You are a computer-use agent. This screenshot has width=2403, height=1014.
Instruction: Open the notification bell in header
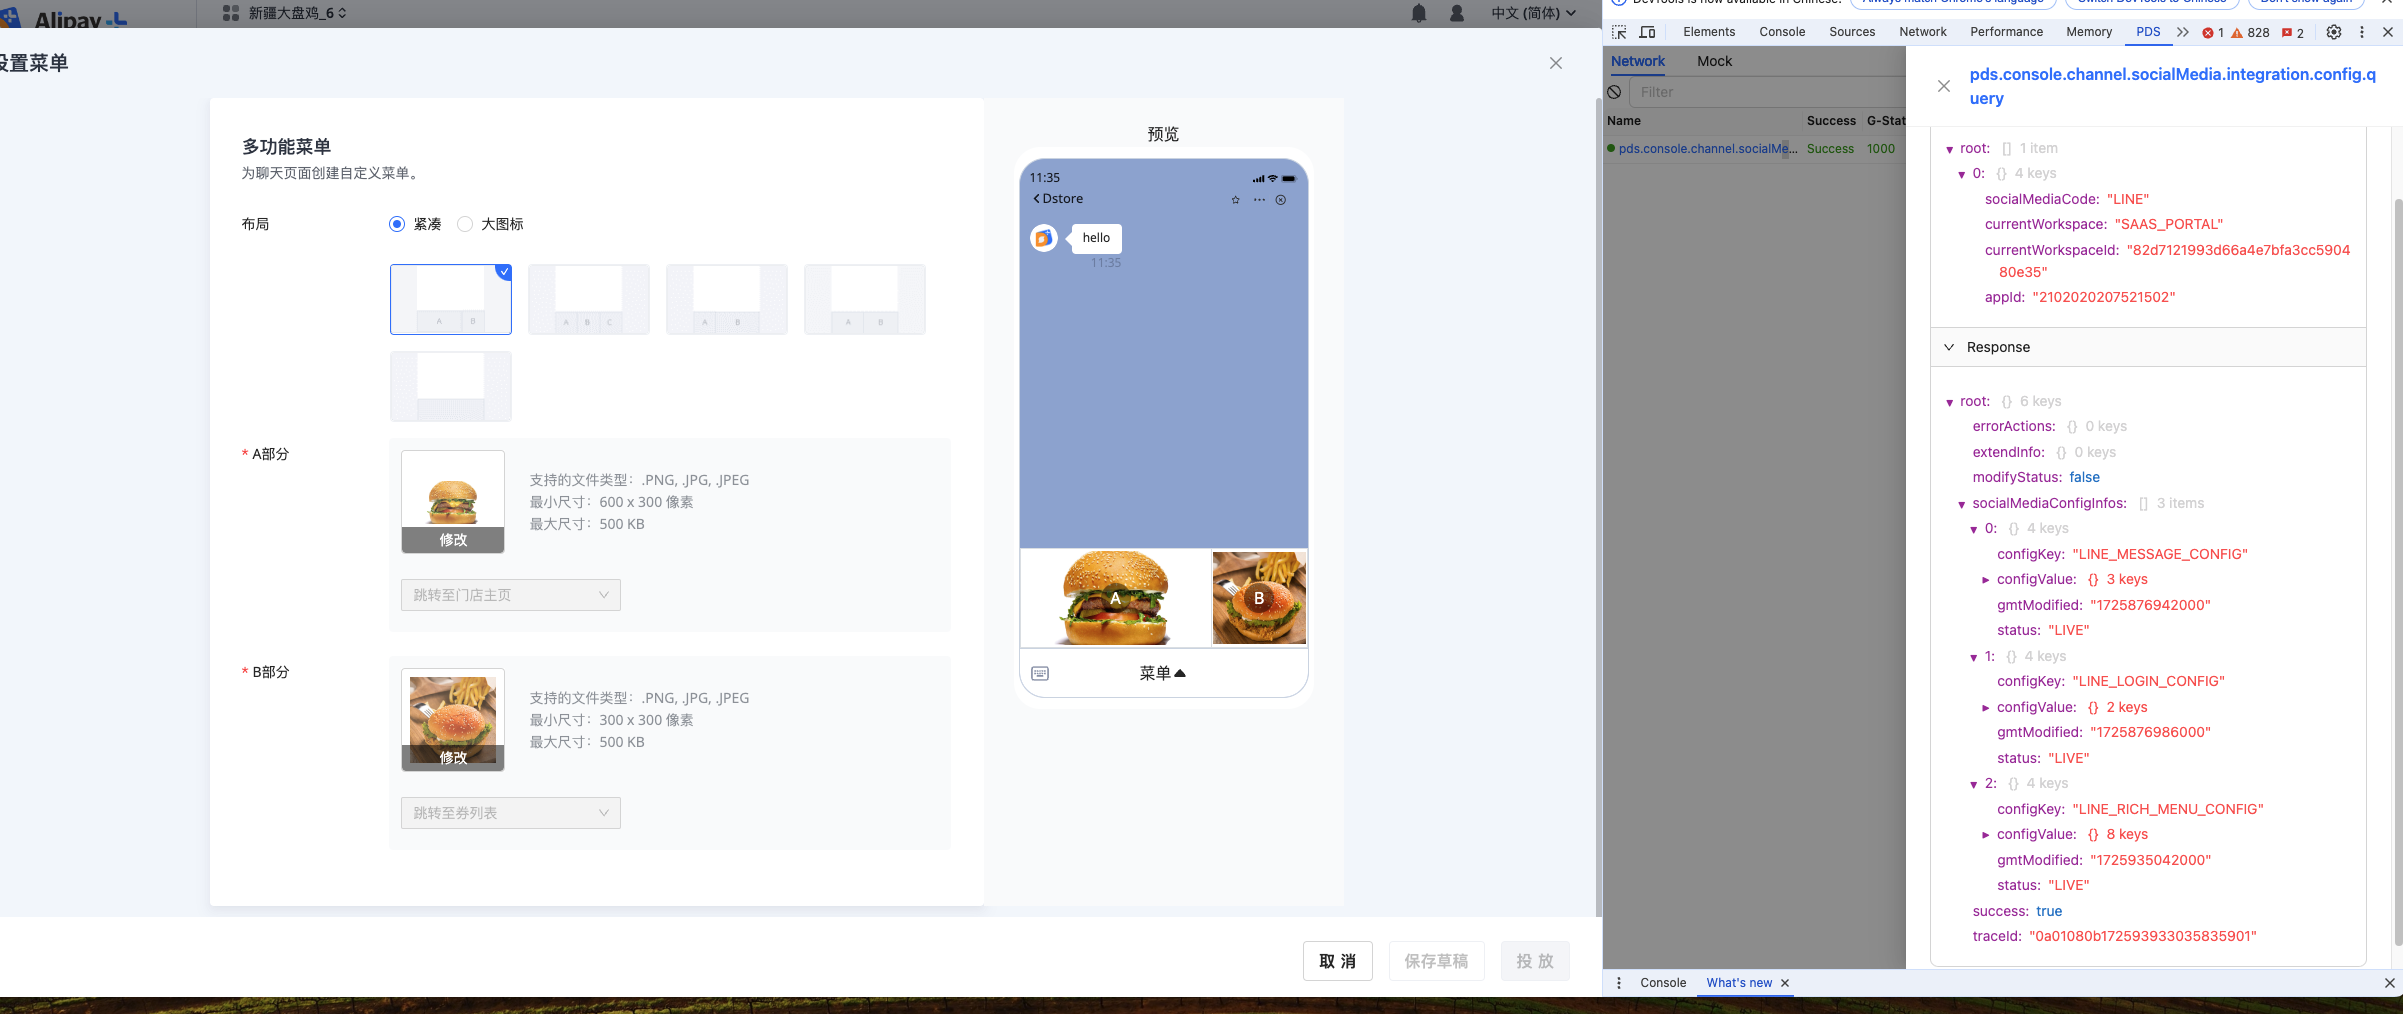tap(1419, 13)
